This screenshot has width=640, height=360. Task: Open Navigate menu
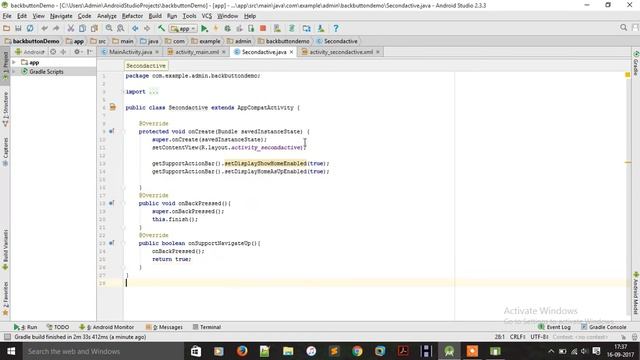click(x=61, y=16)
